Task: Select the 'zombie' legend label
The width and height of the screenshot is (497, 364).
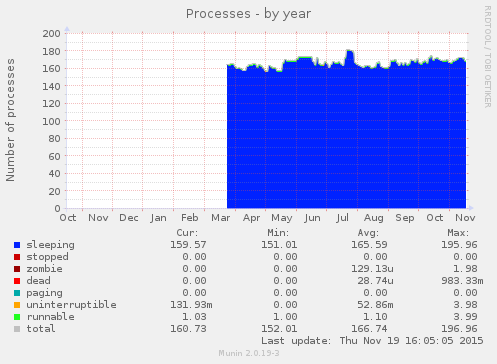Action: 44,269
